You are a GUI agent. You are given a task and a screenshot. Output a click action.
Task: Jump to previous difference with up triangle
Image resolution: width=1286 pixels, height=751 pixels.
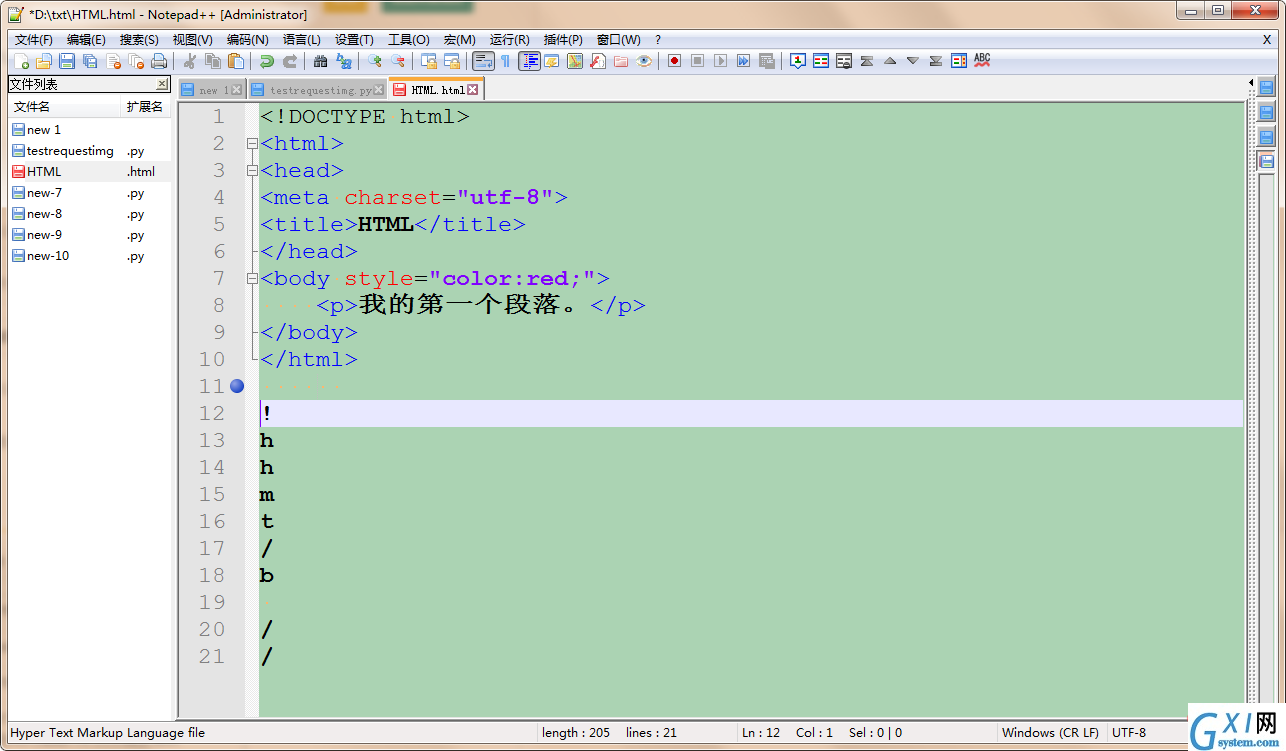pyautogui.click(x=890, y=61)
